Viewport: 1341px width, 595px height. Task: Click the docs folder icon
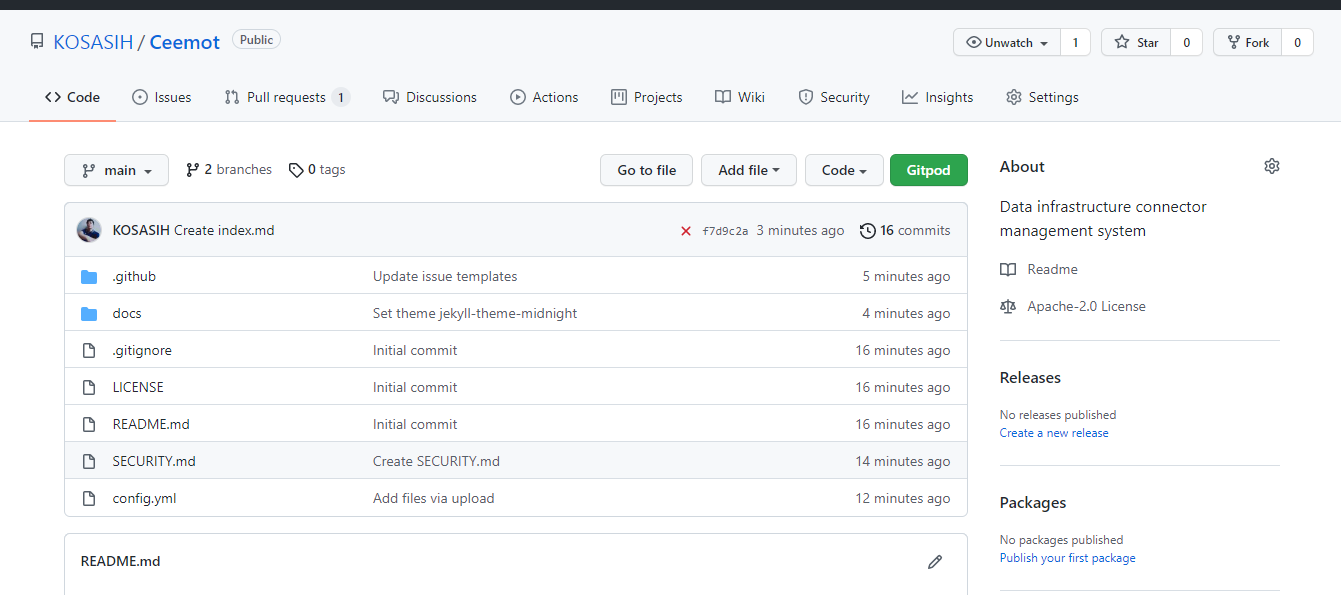[89, 313]
